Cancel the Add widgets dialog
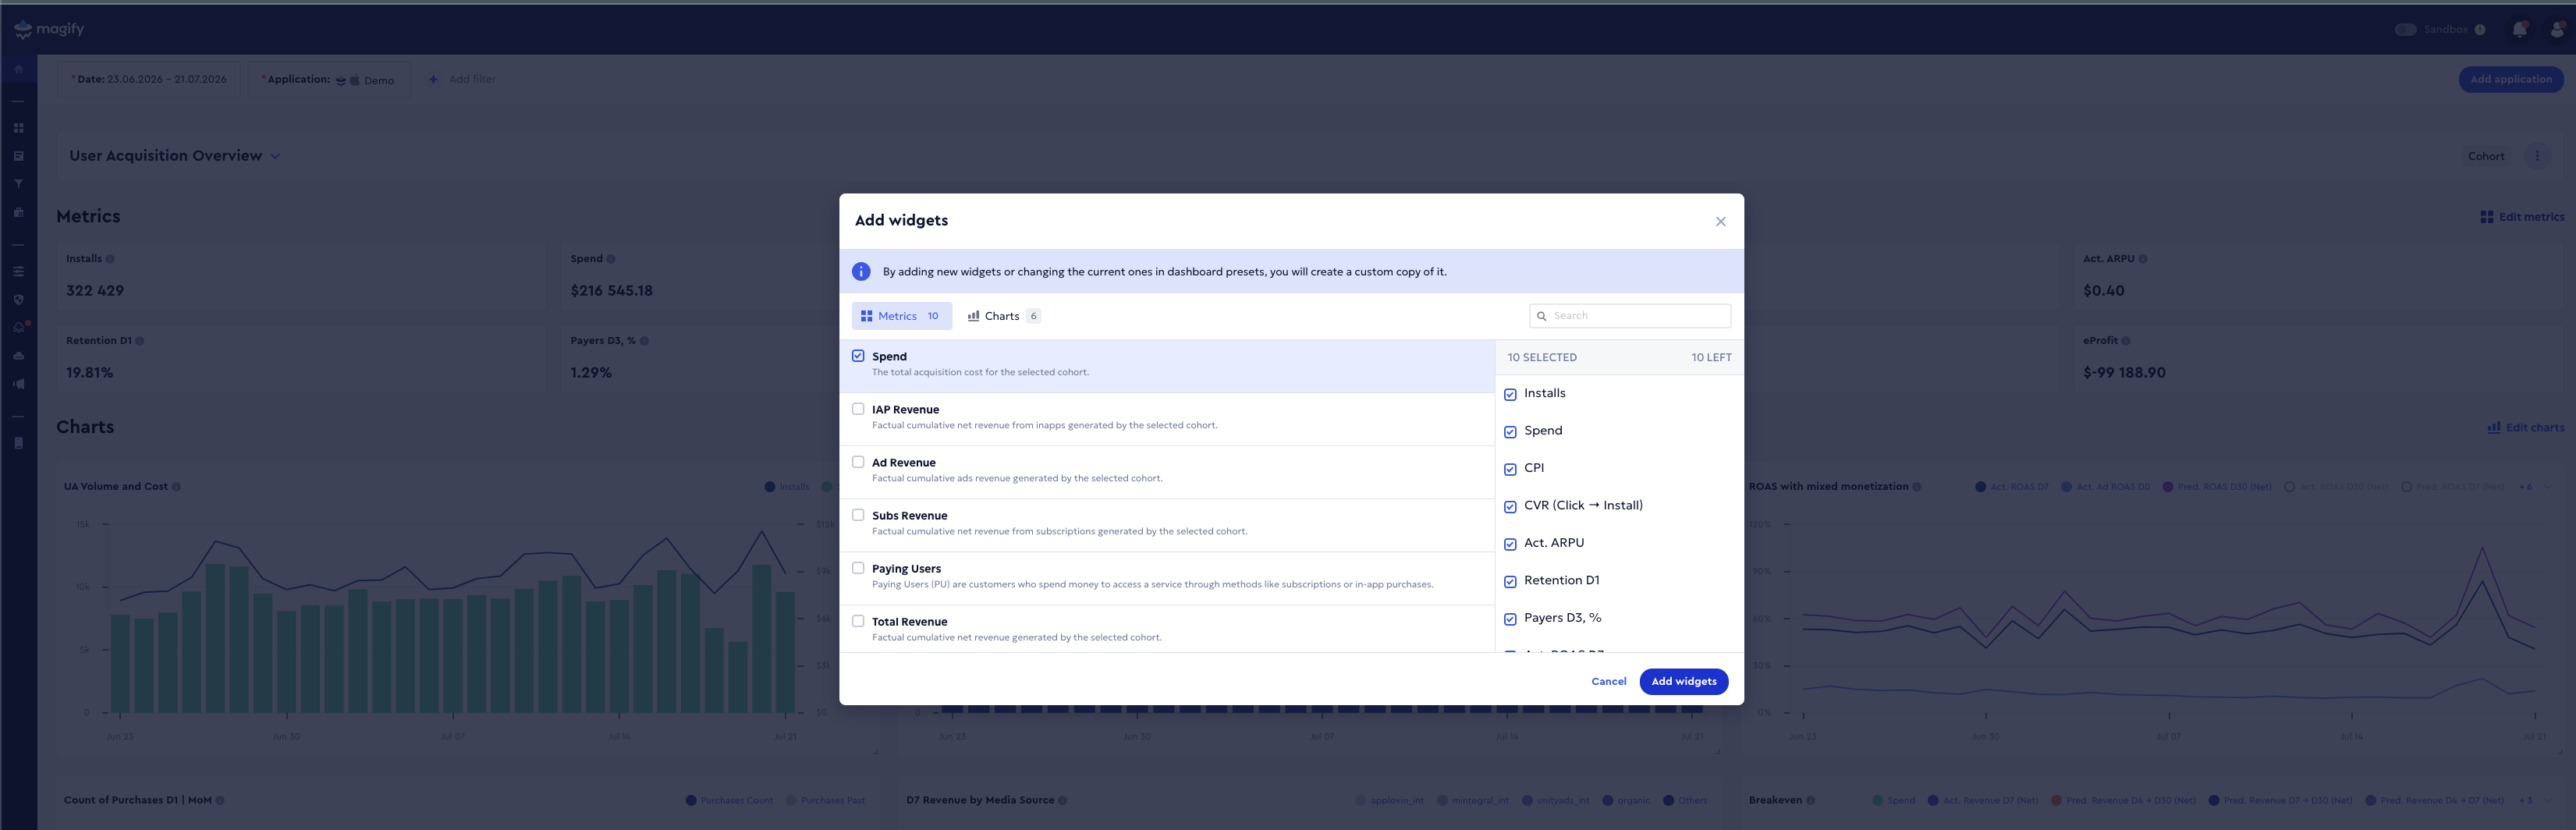The image size is (2576, 830). (x=1608, y=681)
